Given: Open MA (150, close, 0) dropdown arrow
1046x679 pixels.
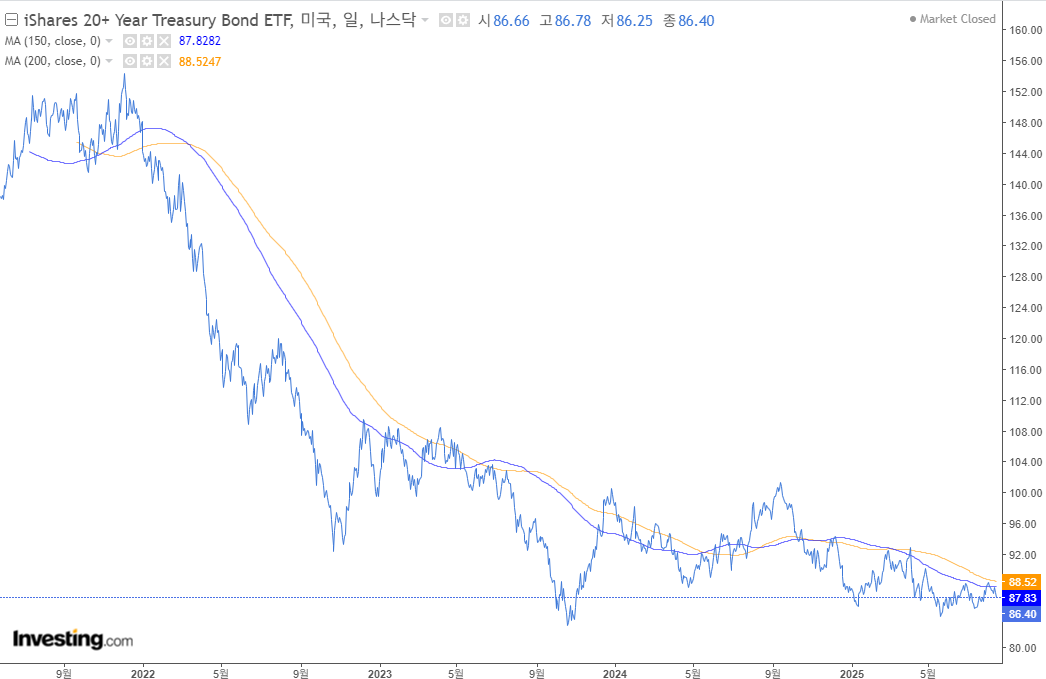Looking at the screenshot, I should [x=109, y=41].
